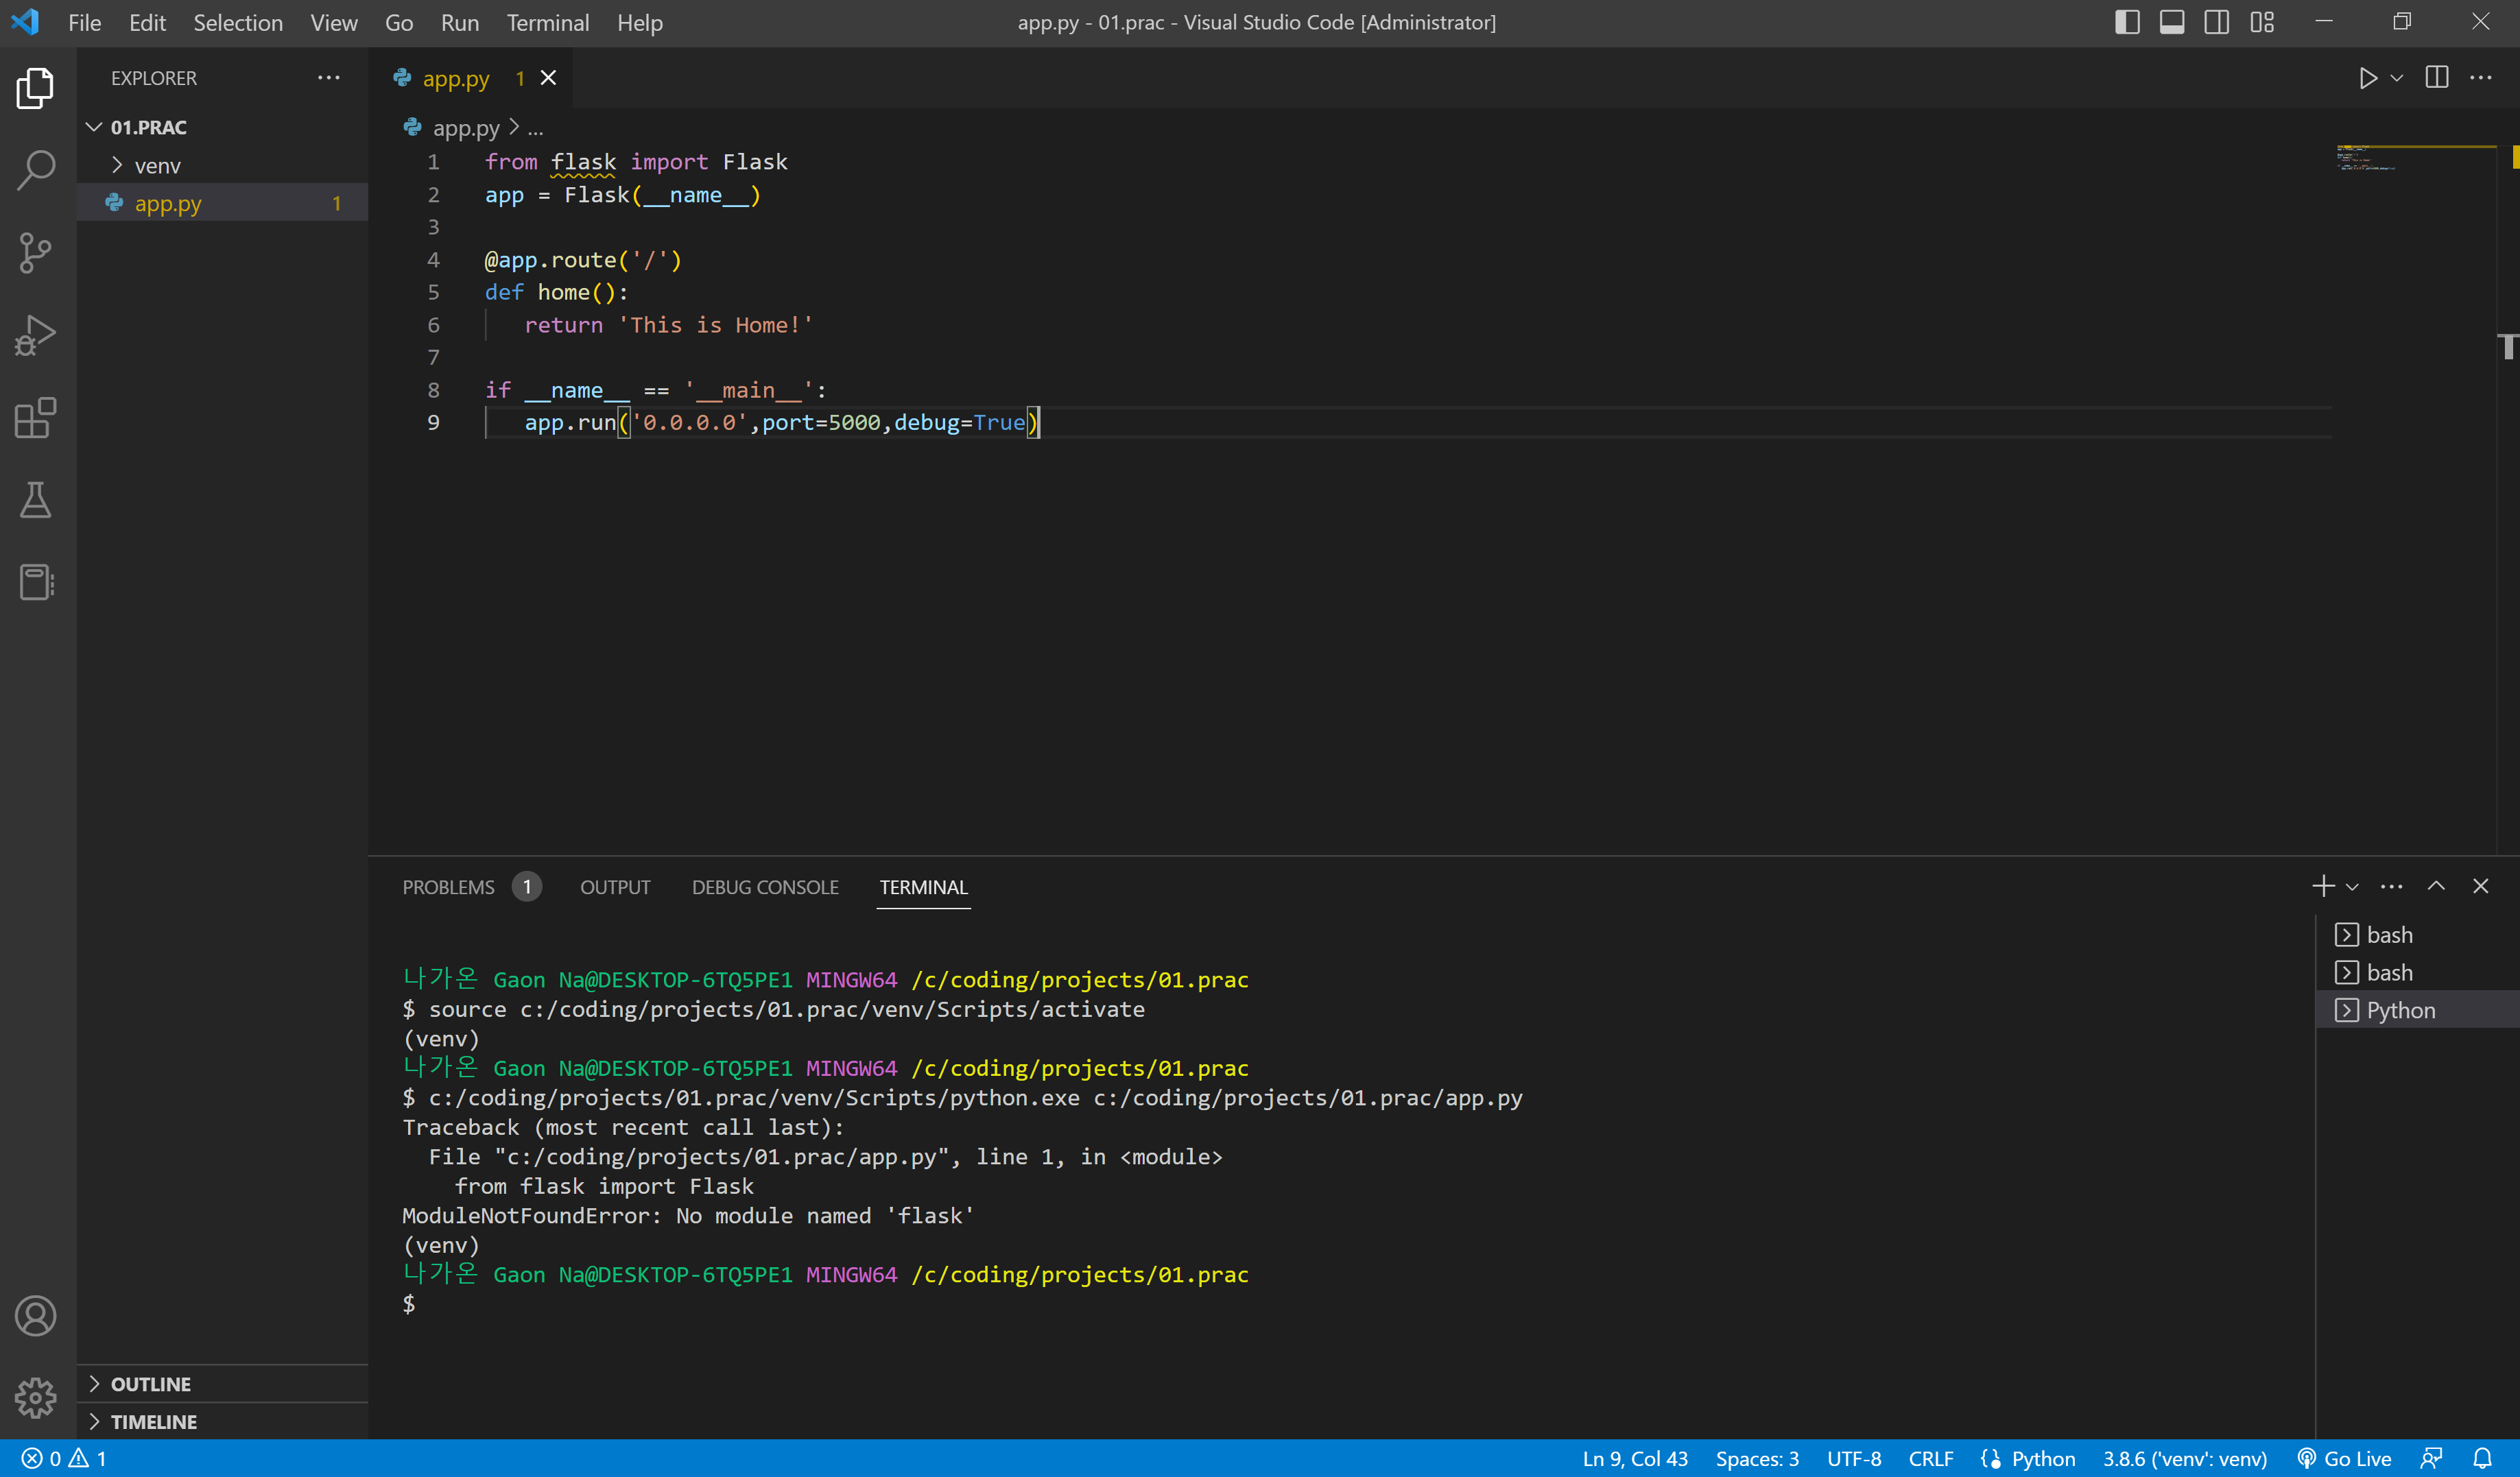The width and height of the screenshot is (2520, 1477).
Task: Close the app.py editor tab
Action: 548,78
